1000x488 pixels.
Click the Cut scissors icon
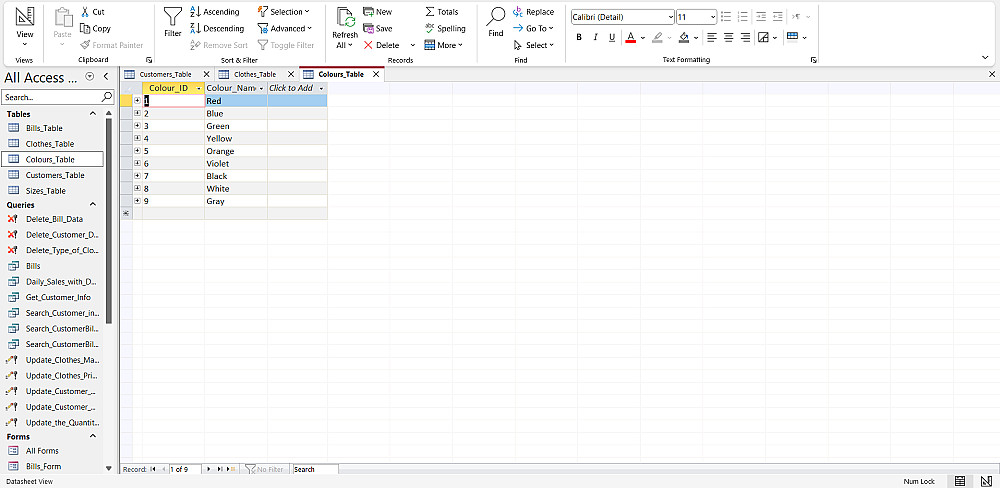click(85, 12)
